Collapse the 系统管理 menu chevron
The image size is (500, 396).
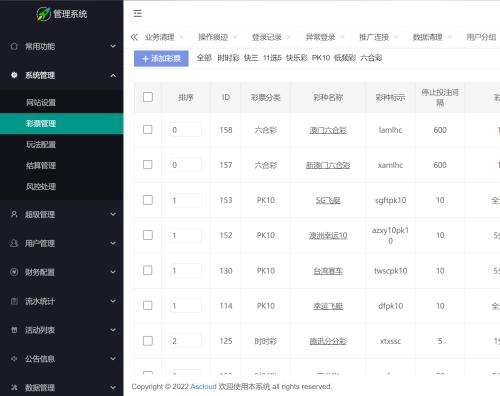point(113,75)
